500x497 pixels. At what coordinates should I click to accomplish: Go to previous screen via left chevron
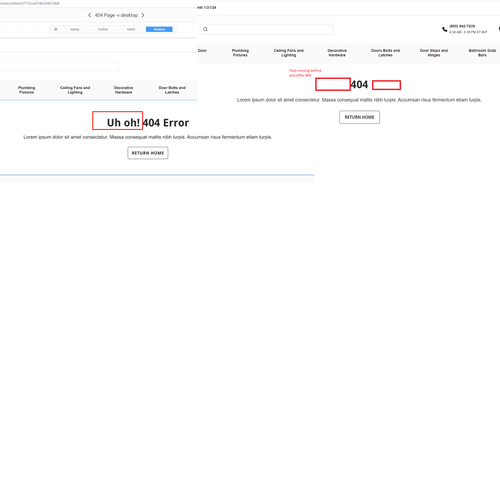(89, 15)
